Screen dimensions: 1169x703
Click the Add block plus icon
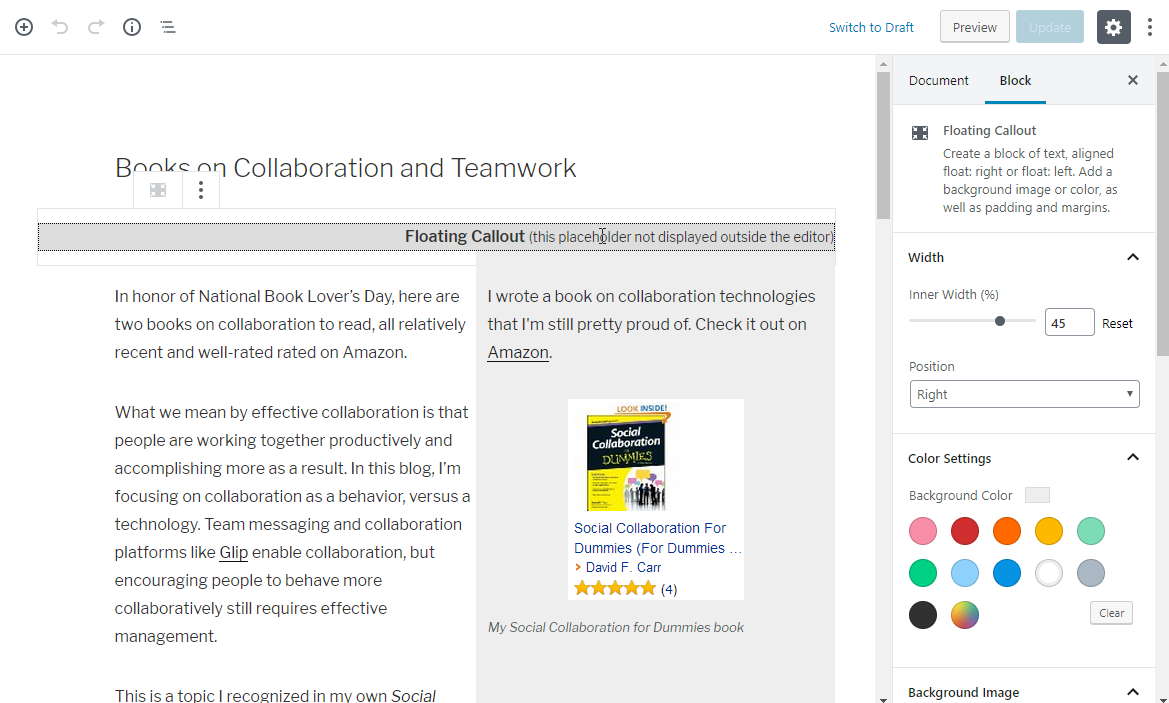24,28
